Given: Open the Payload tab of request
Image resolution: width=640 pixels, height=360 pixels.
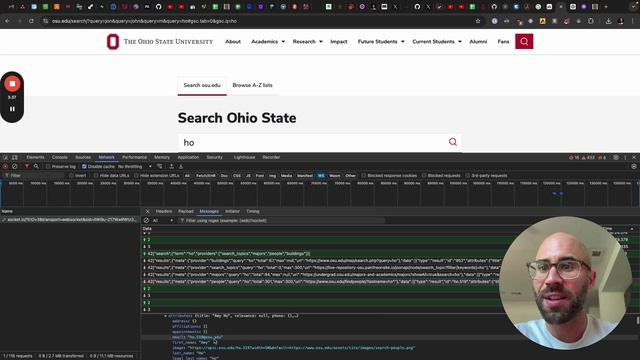Looking at the screenshot, I should click(186, 211).
